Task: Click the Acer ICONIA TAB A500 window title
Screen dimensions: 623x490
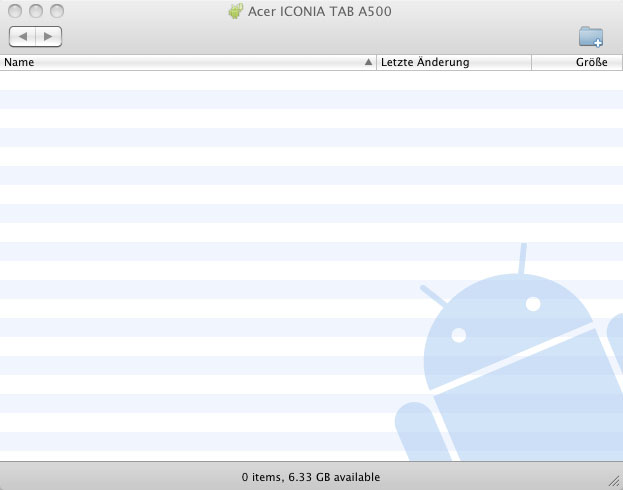Action: [319, 11]
